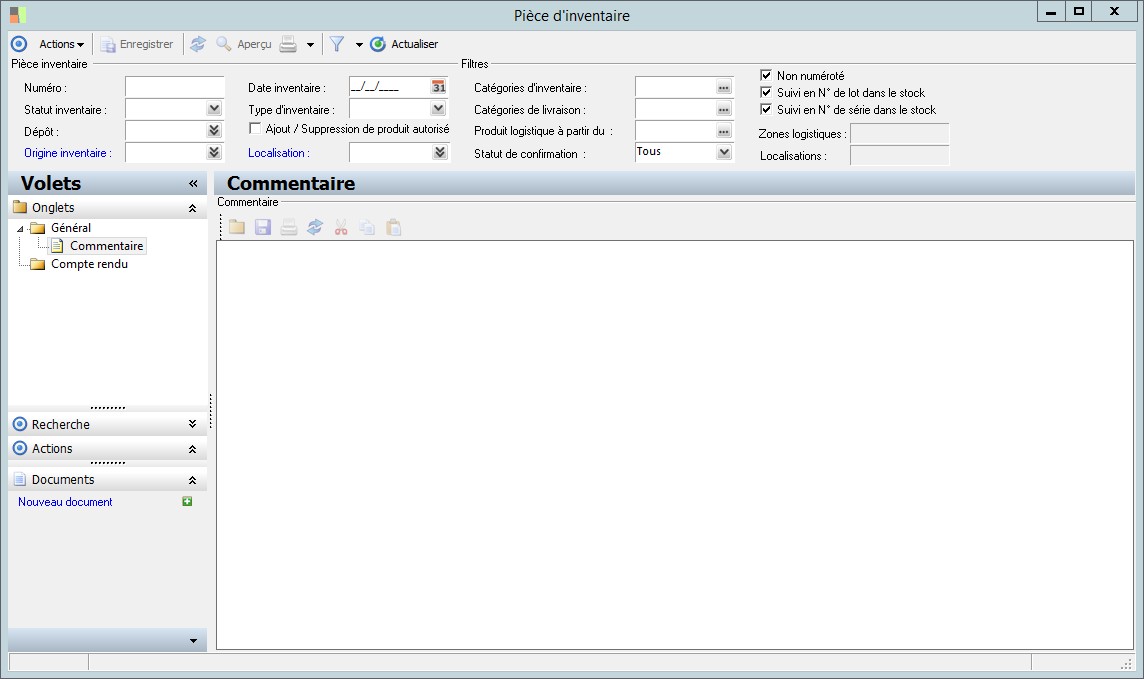This screenshot has height=679, width=1144.
Task: Collapse the Onglets section
Action: coord(193,208)
